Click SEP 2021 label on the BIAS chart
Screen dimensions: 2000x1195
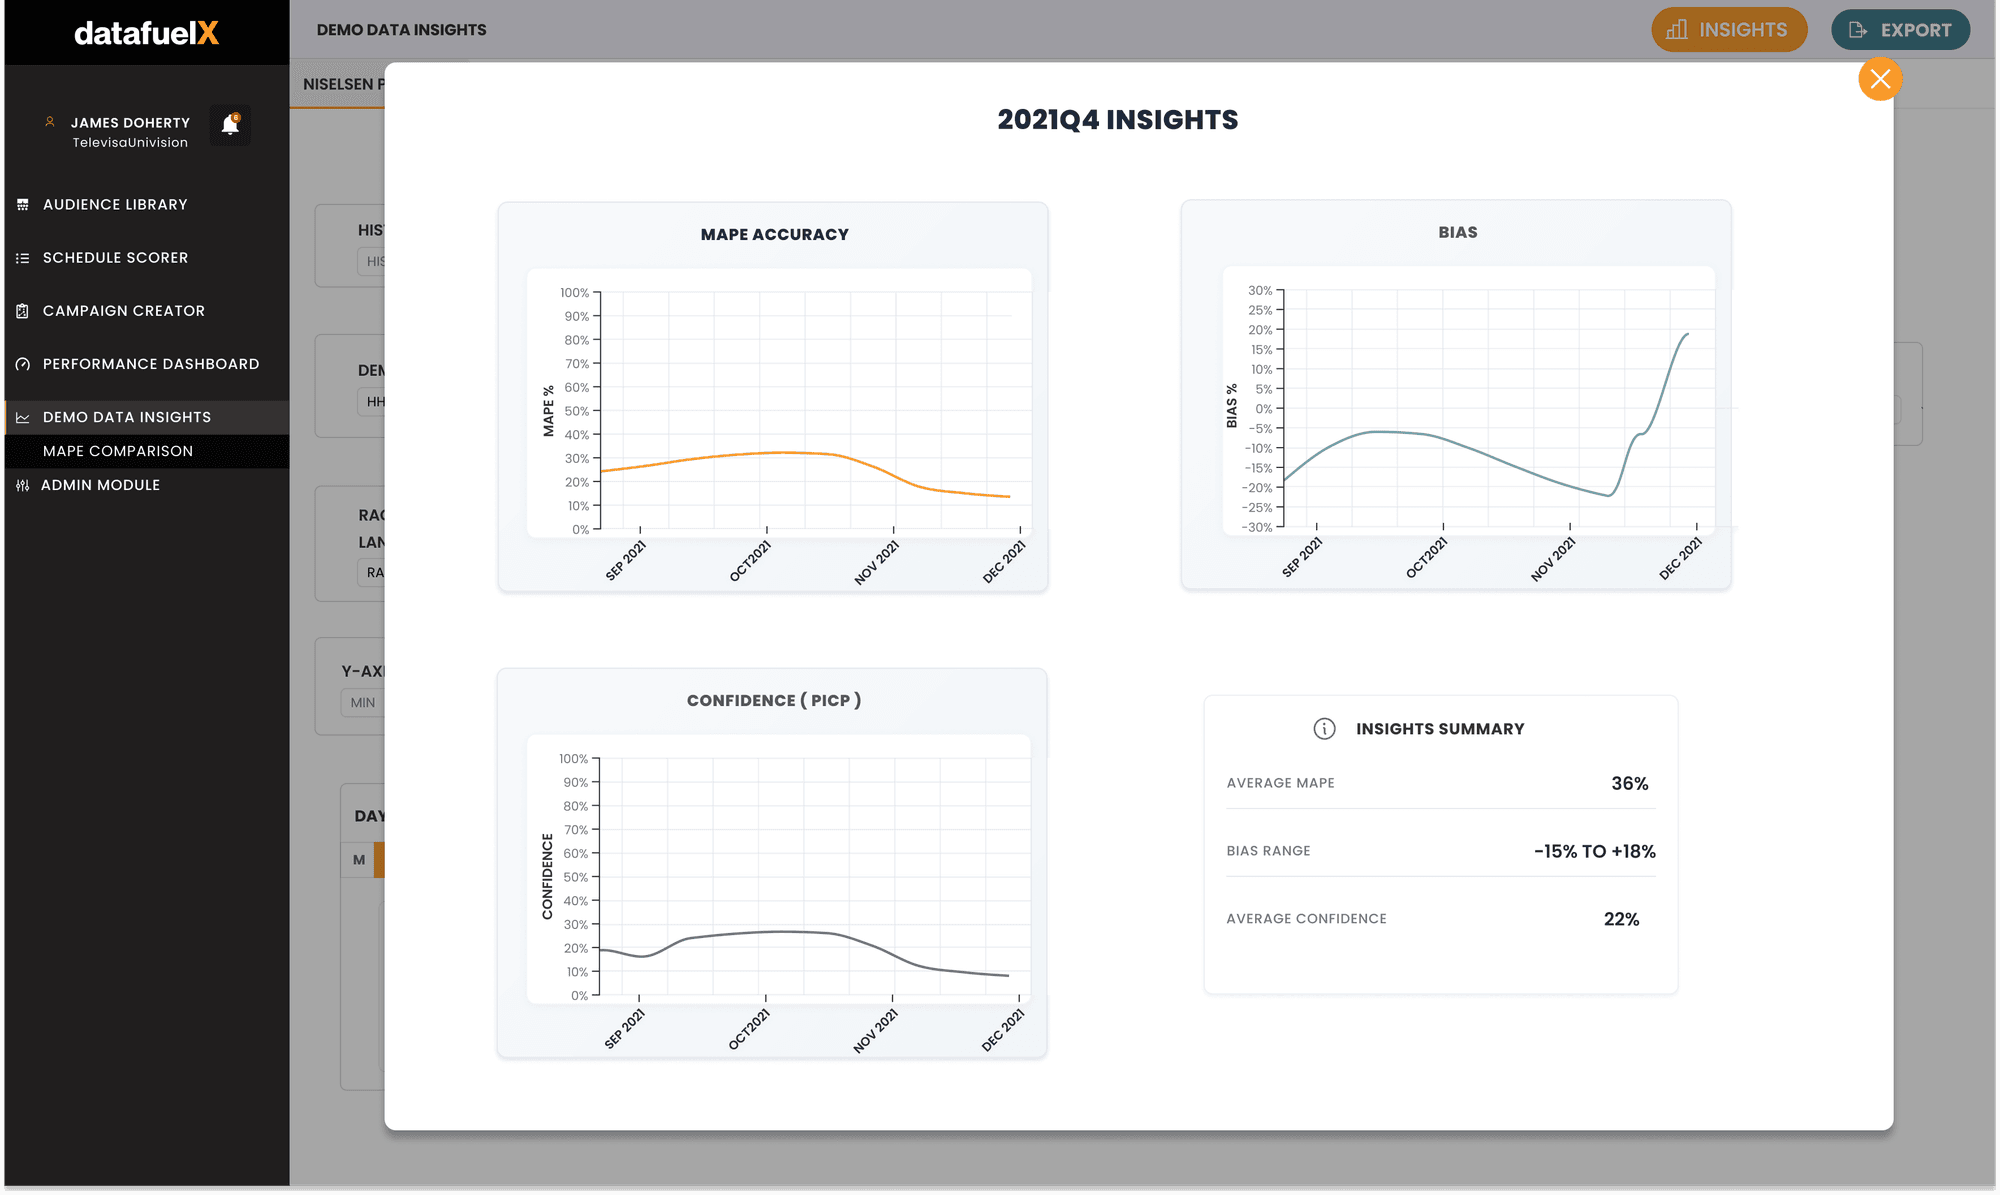1302,558
